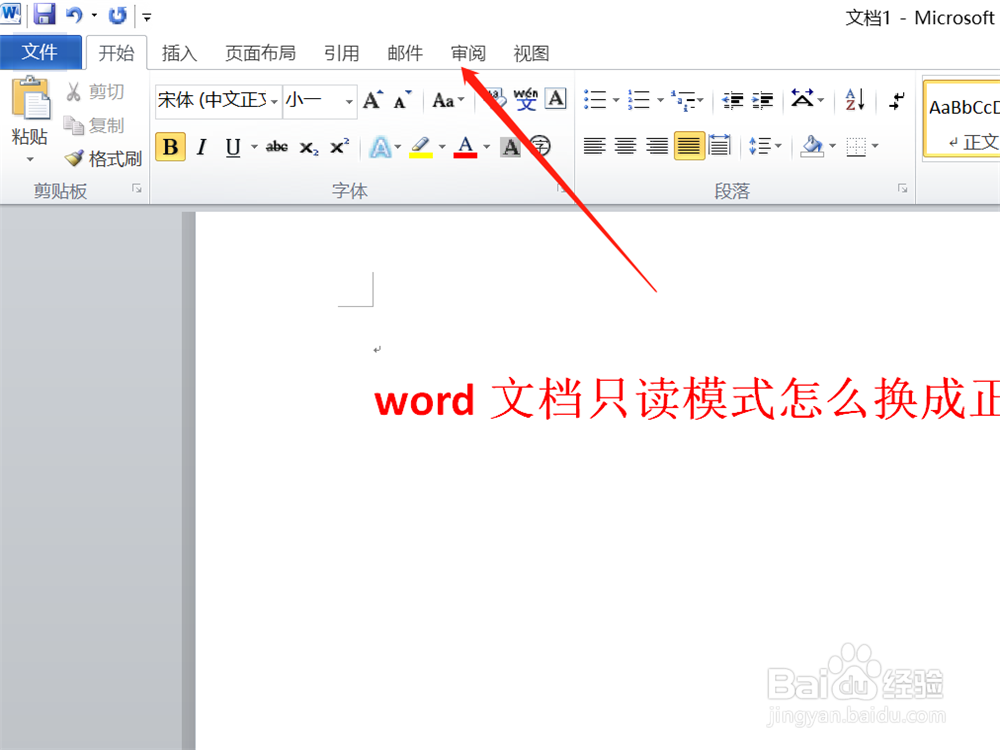Image resolution: width=1000 pixels, height=750 pixels.
Task: Toggle italic formatting
Action: click(202, 147)
